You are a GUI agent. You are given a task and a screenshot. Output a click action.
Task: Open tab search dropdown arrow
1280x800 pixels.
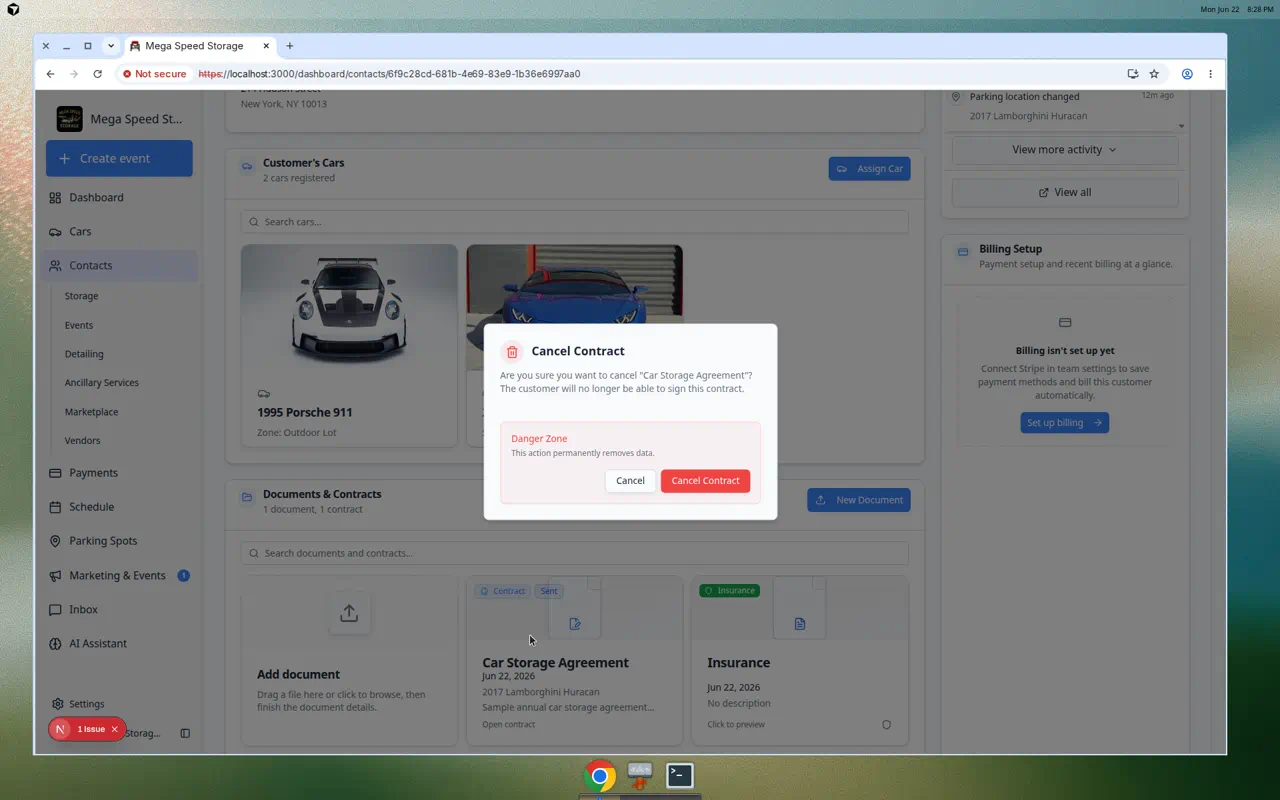pyautogui.click(x=111, y=46)
